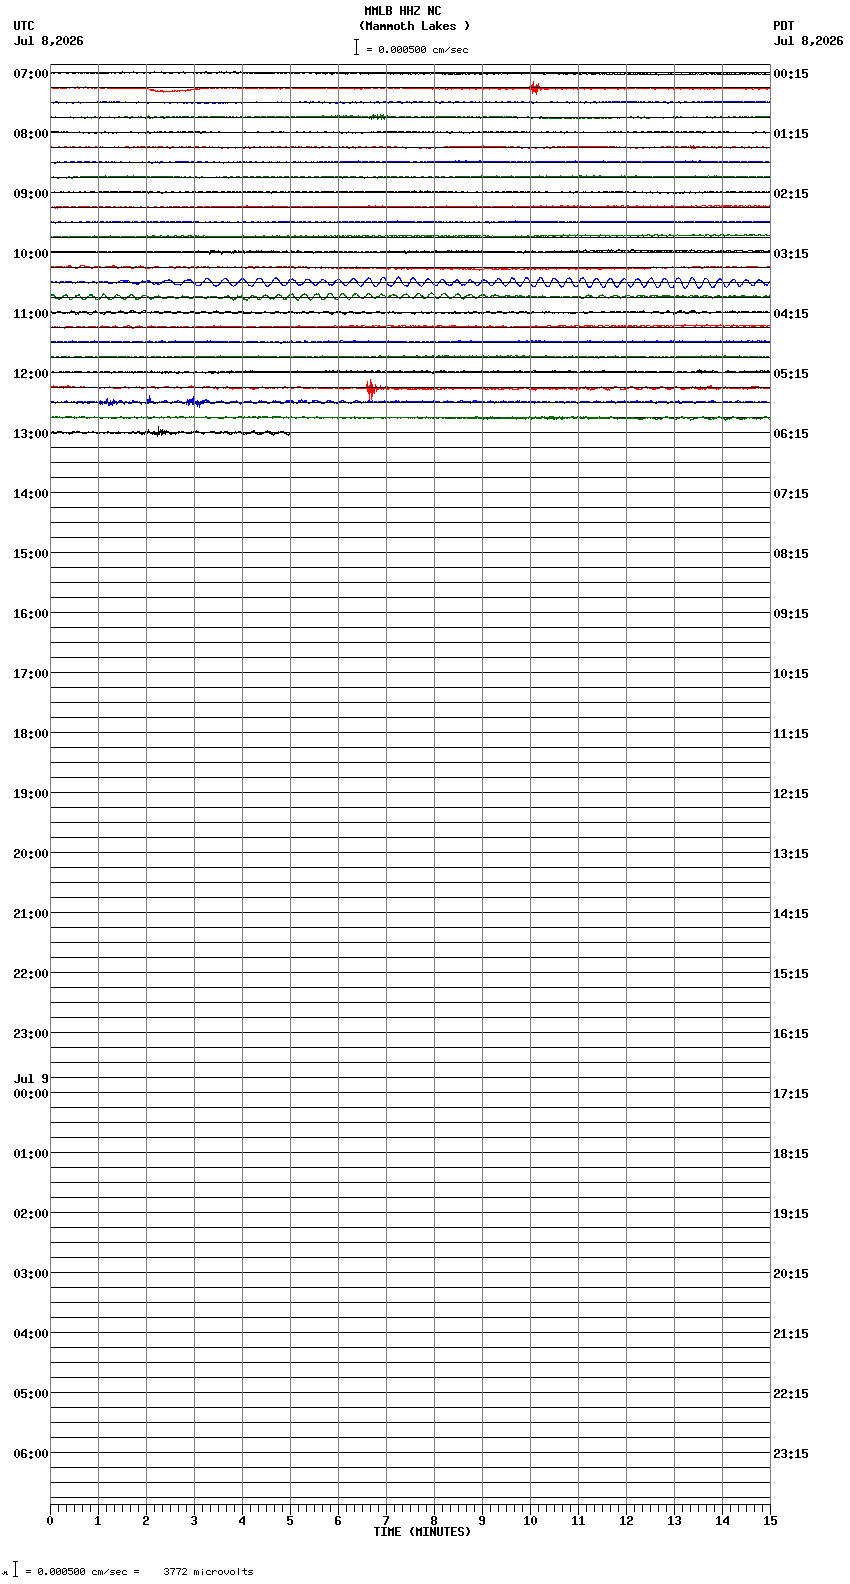Image resolution: width=850 pixels, height=1584 pixels.
Task: Click the '01:15' PDT time label
Action: point(791,134)
